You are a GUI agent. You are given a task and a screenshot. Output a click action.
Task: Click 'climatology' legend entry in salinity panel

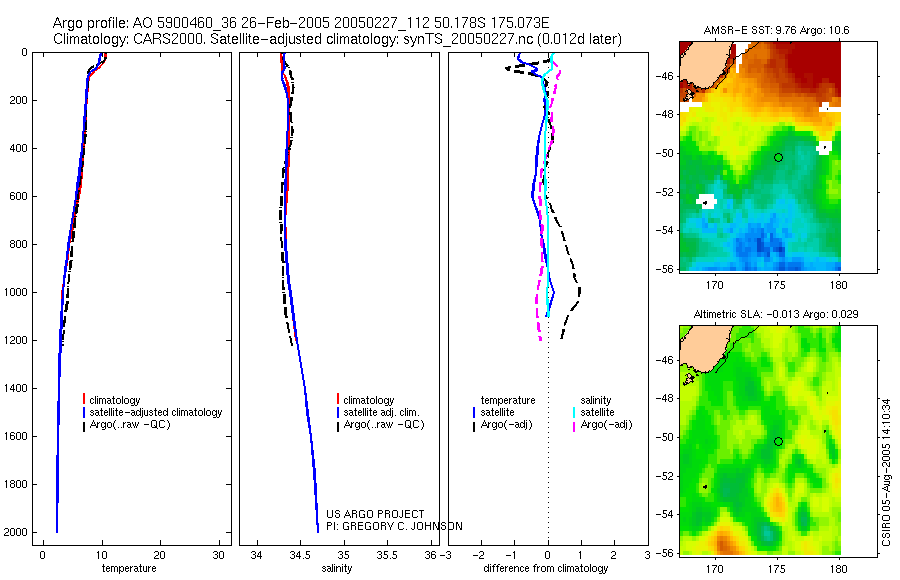click(369, 400)
